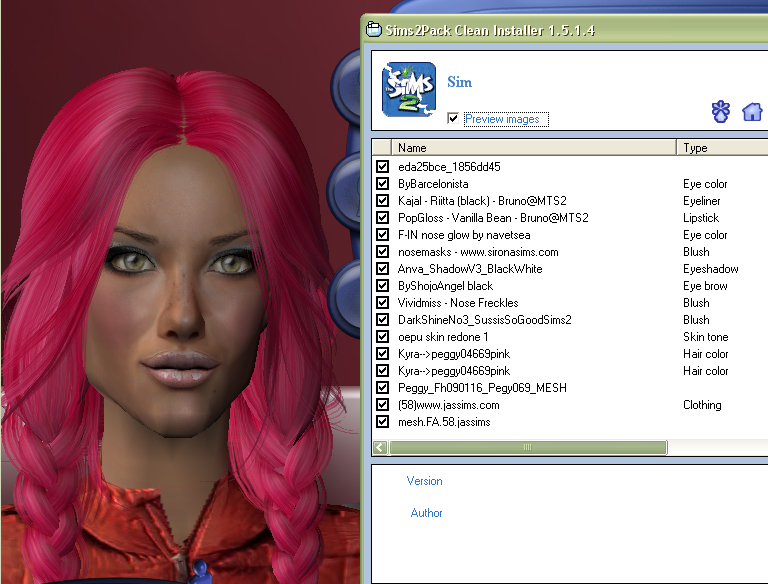Click the blue home icon
Screen dimensions: 768x584
[x=752, y=111]
